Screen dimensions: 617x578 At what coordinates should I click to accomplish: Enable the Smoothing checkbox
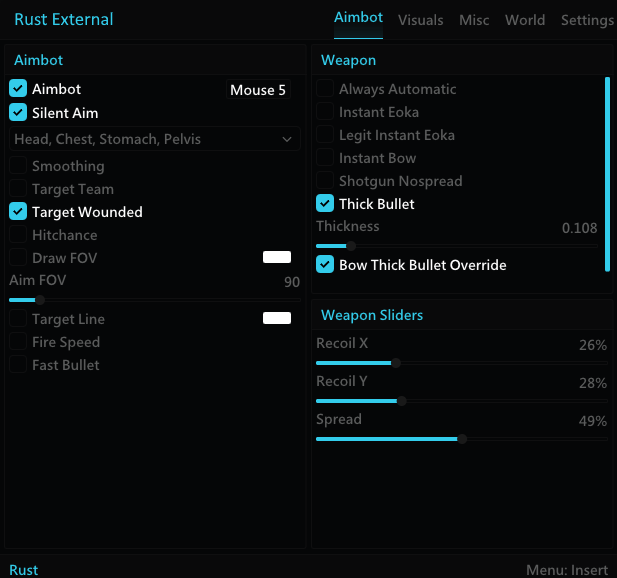coord(18,166)
